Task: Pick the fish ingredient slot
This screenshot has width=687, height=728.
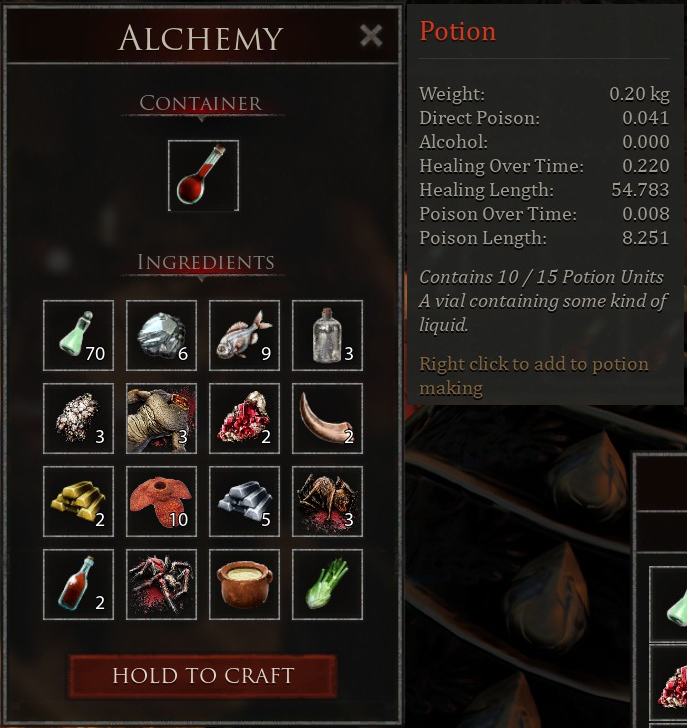Action: click(244, 335)
